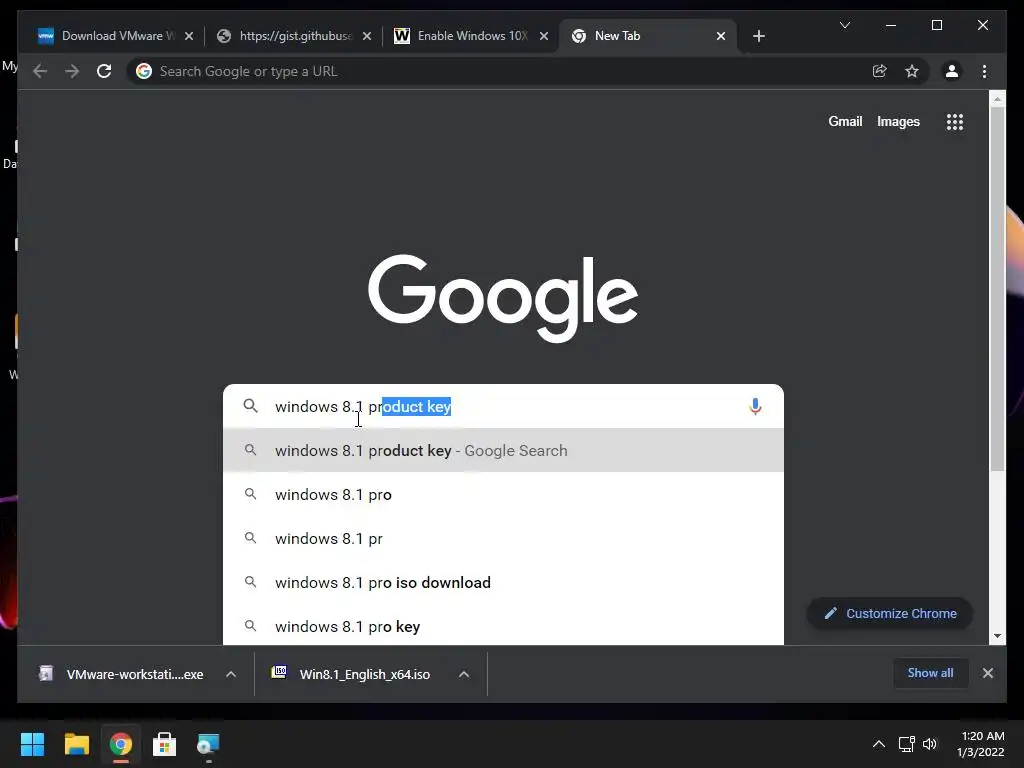The height and width of the screenshot is (768, 1024).
Task: Reload the current page
Action: click(104, 71)
